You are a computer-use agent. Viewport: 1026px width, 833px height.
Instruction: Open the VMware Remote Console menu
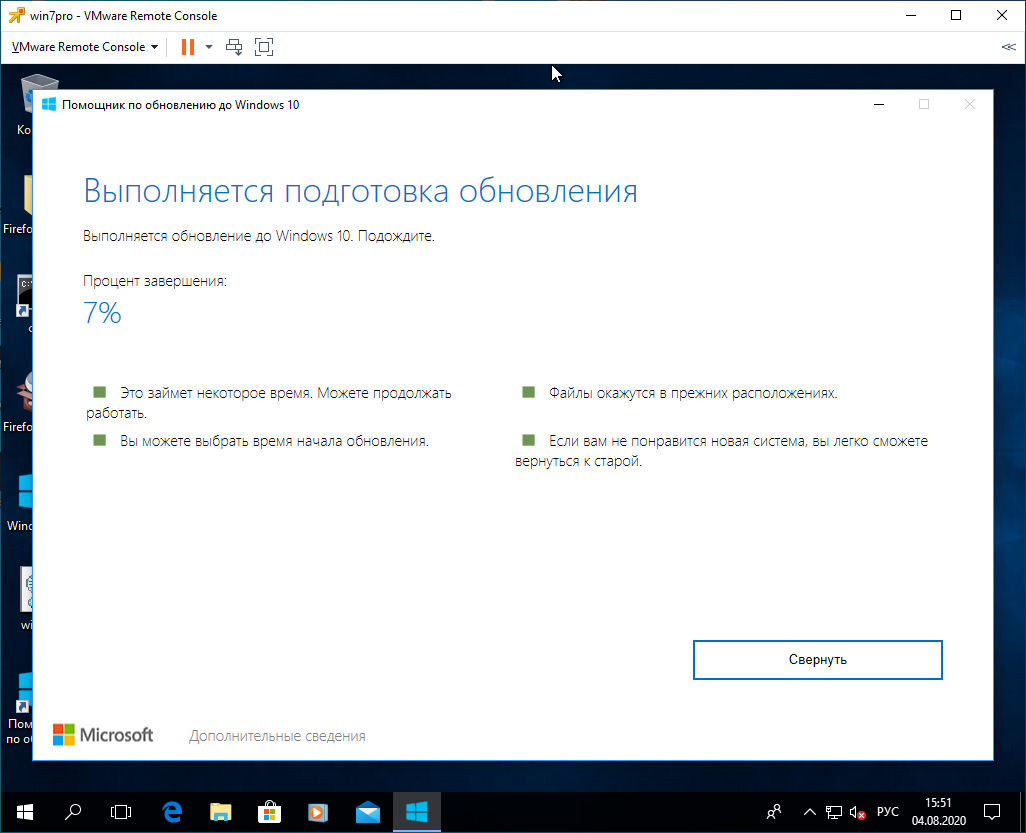84,47
